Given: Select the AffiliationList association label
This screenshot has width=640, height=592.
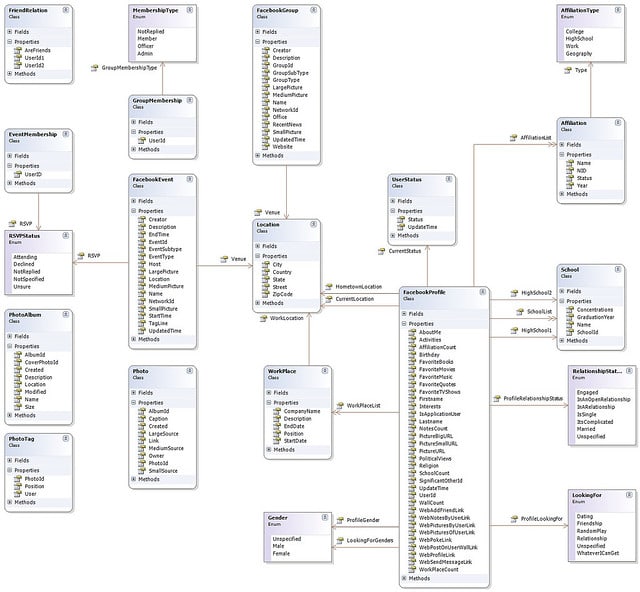Looking at the screenshot, I should 536,138.
